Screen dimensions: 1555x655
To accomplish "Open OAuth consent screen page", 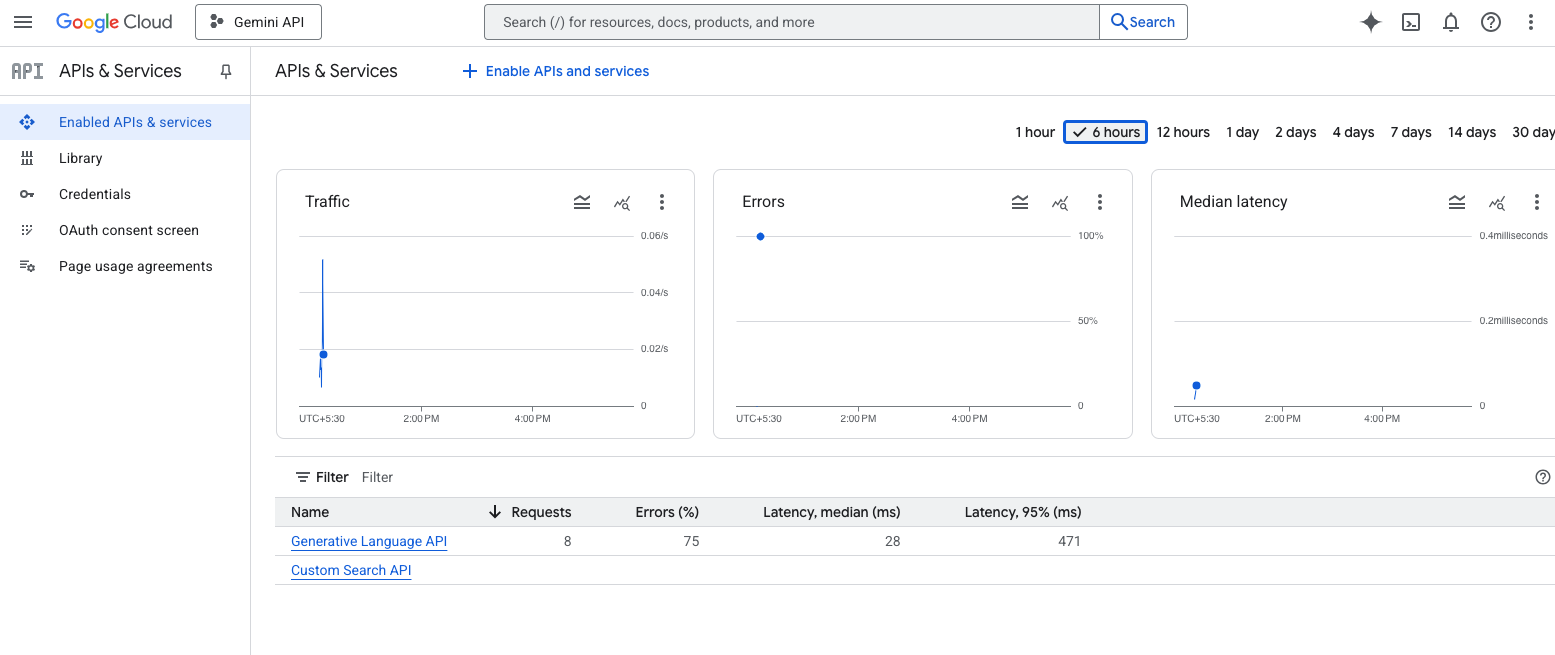I will [125, 230].
